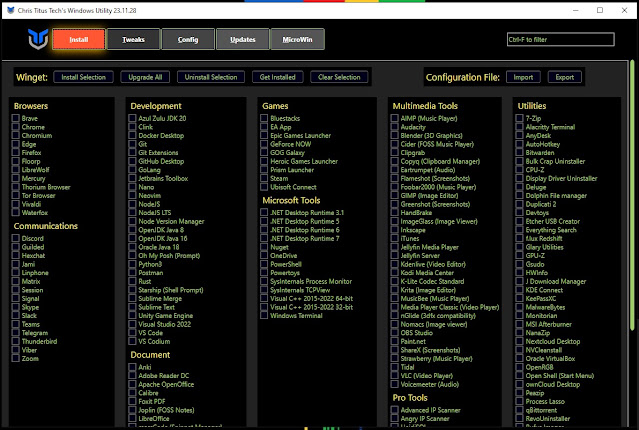The image size is (639, 430).
Task: Select the MSI Afterburner checkbox
Action: pyautogui.click(x=520, y=324)
